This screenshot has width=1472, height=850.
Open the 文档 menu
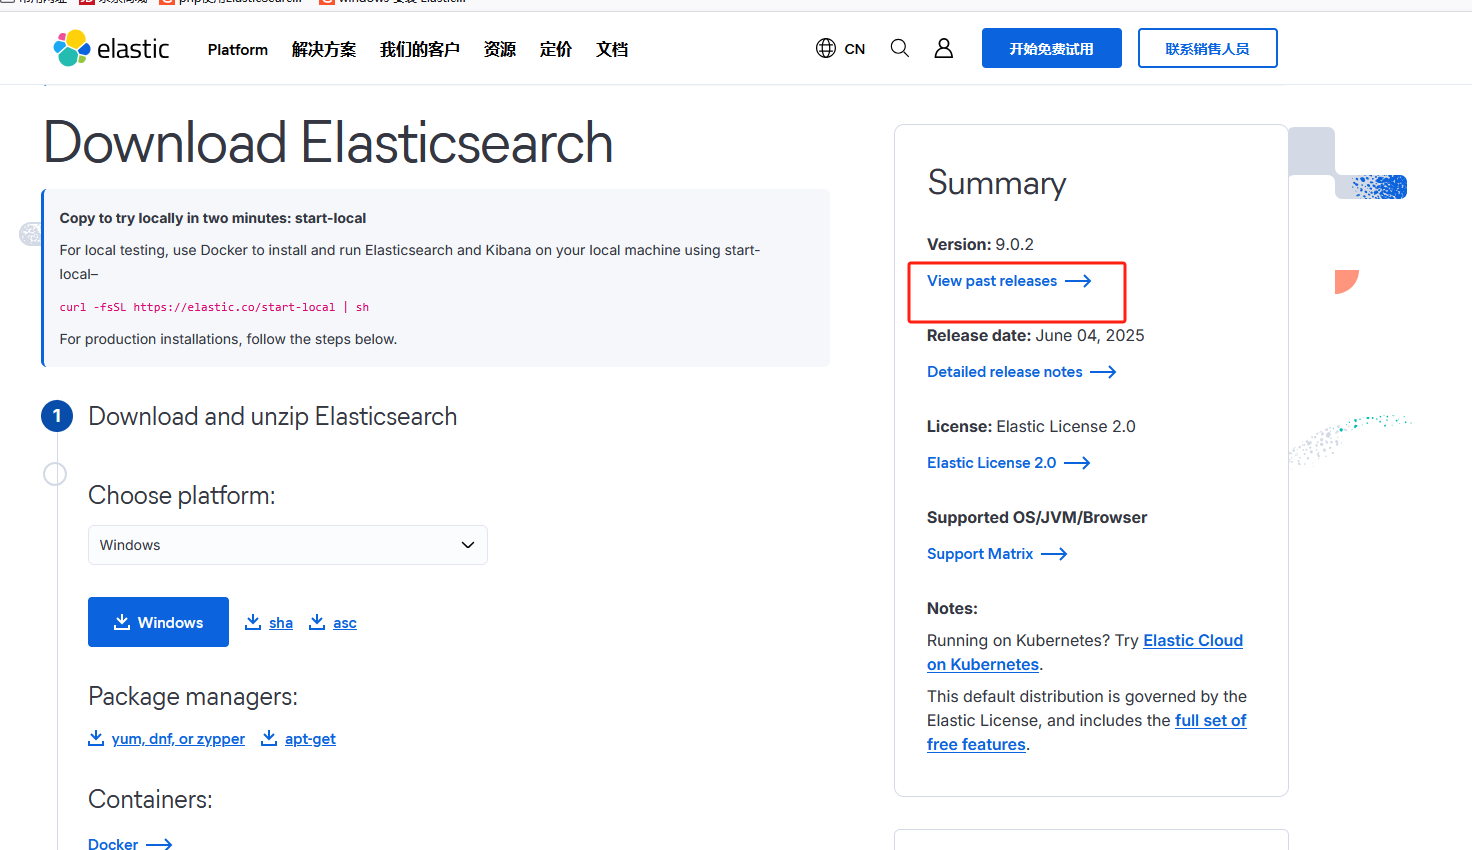(611, 49)
